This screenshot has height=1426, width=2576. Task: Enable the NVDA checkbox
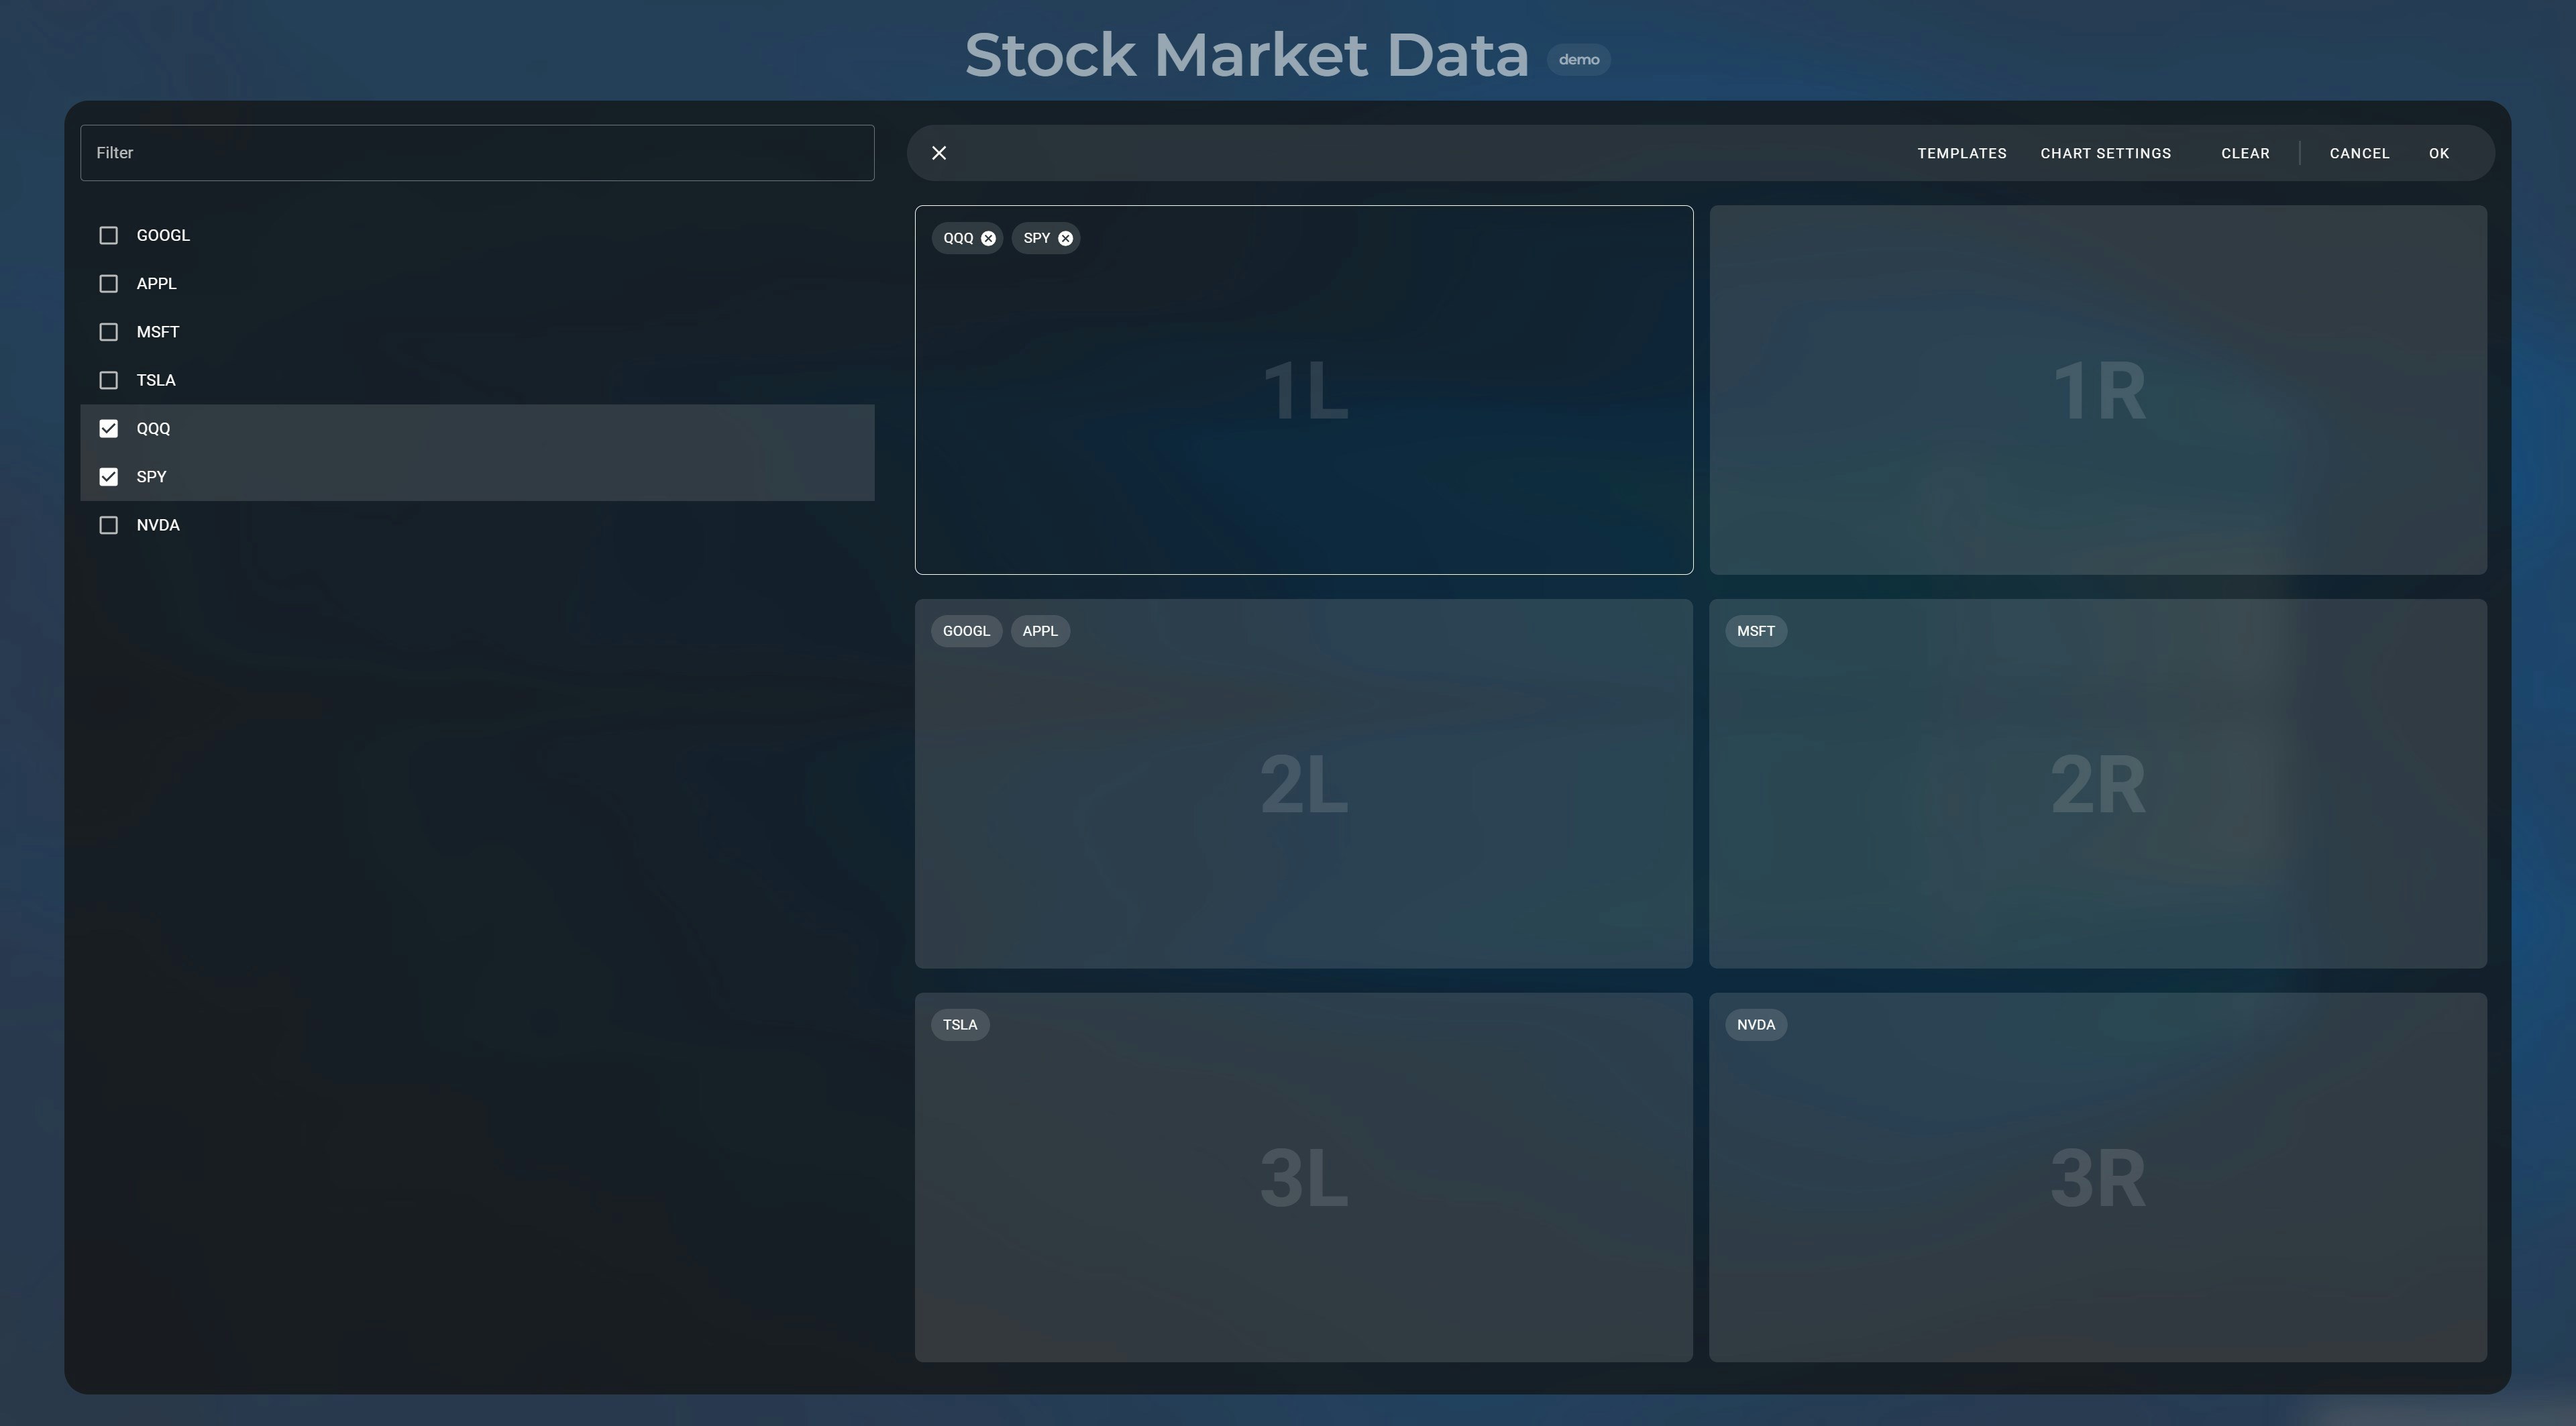[x=108, y=524]
